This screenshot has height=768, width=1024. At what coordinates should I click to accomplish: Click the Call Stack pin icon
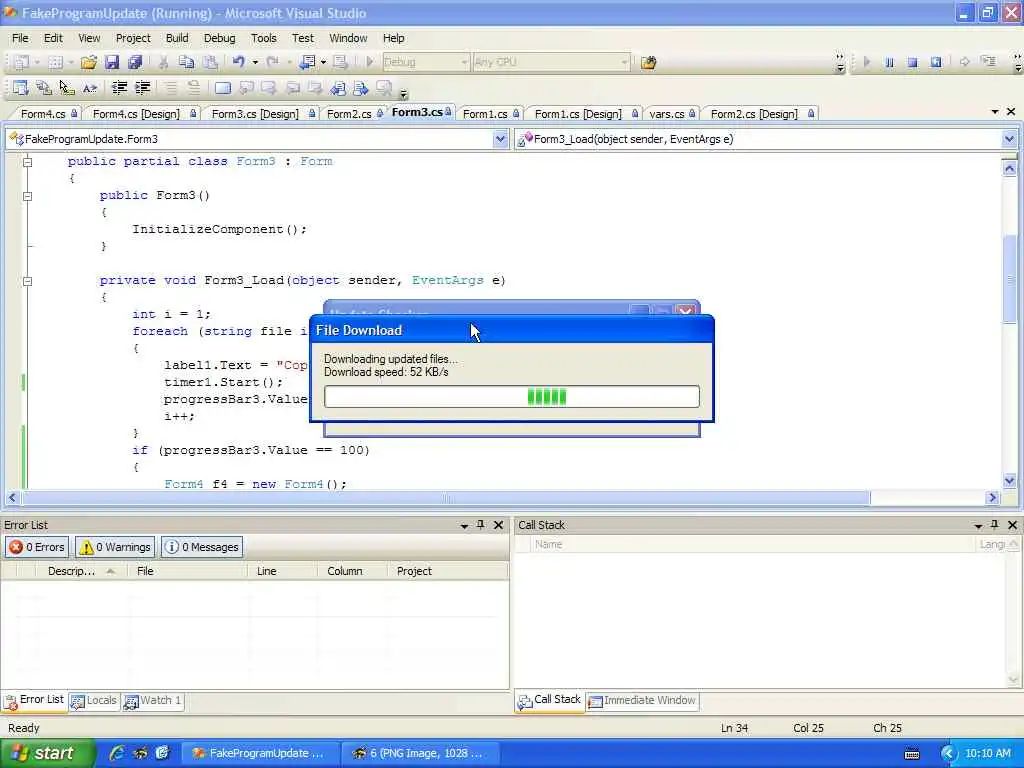coord(995,524)
